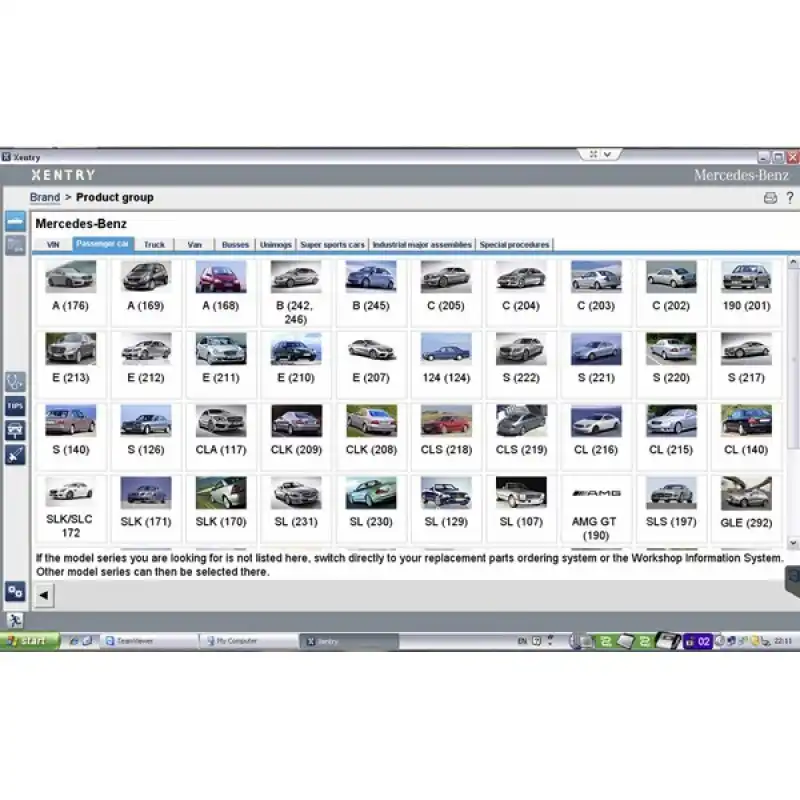
Task: Open the Truck tab
Action: [154, 245]
